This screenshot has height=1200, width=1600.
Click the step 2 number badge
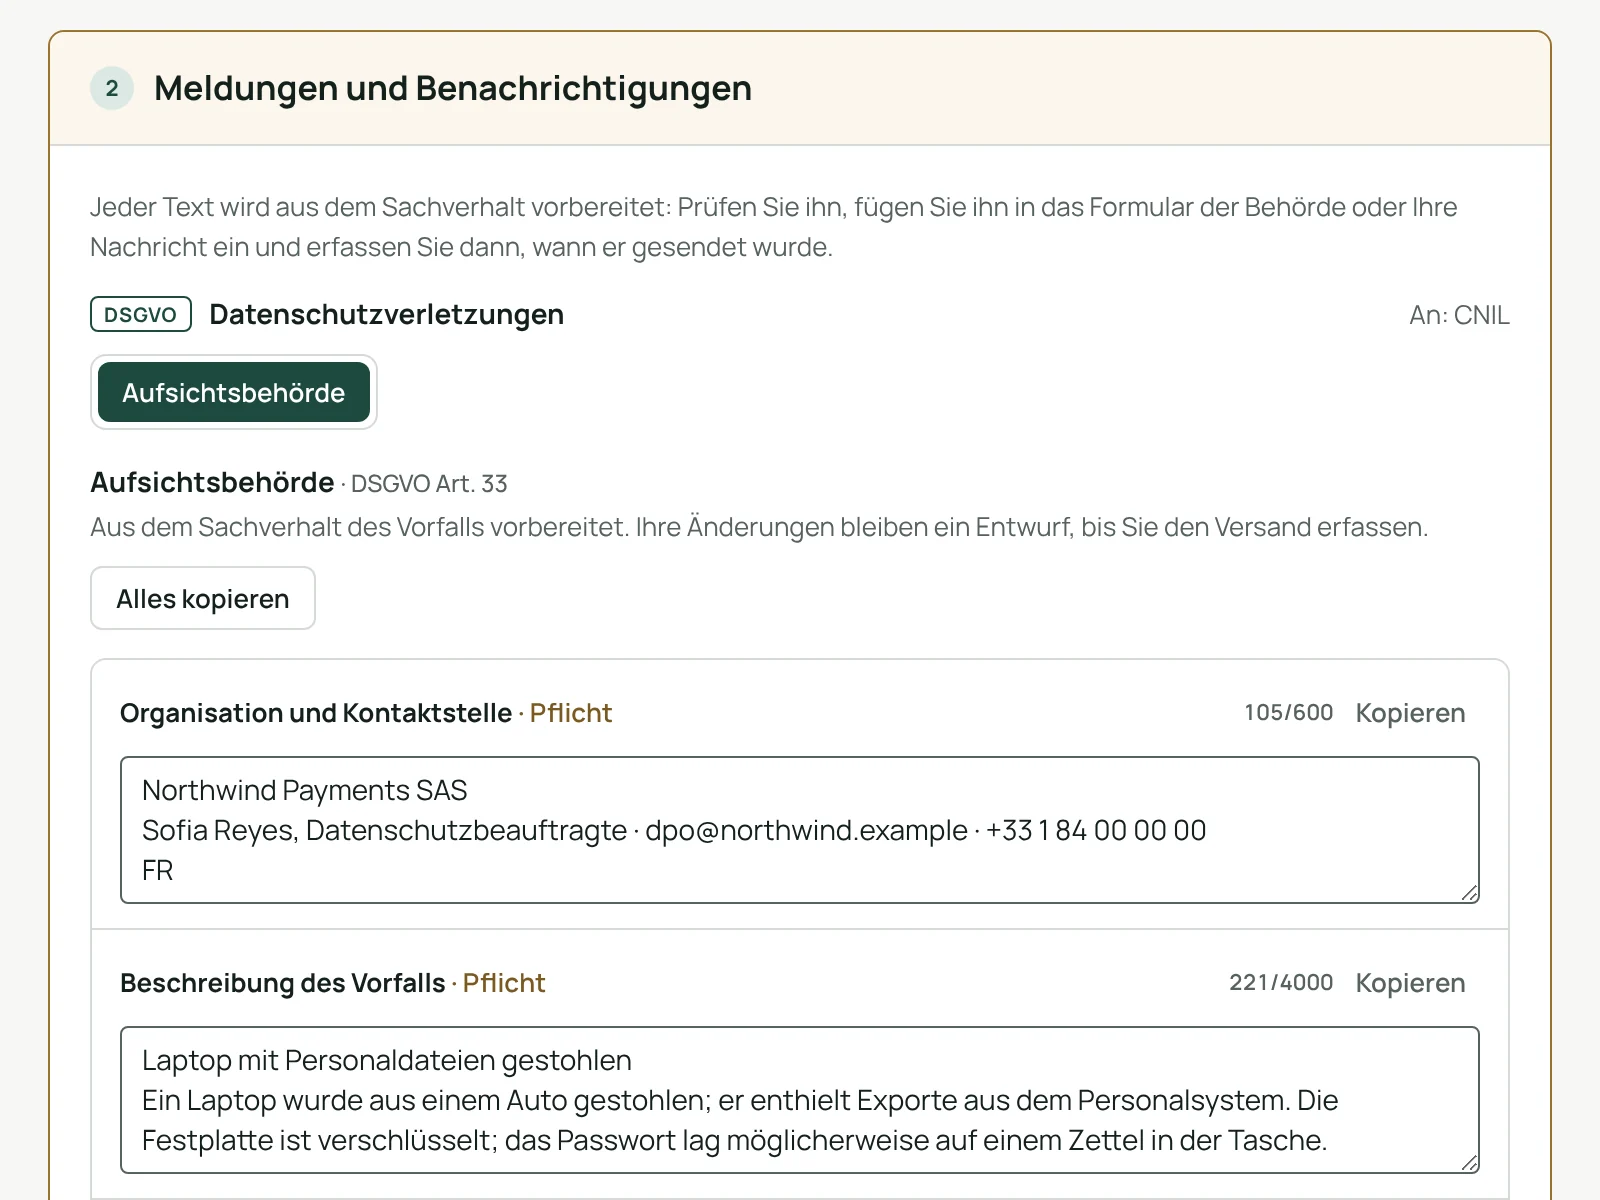112,88
